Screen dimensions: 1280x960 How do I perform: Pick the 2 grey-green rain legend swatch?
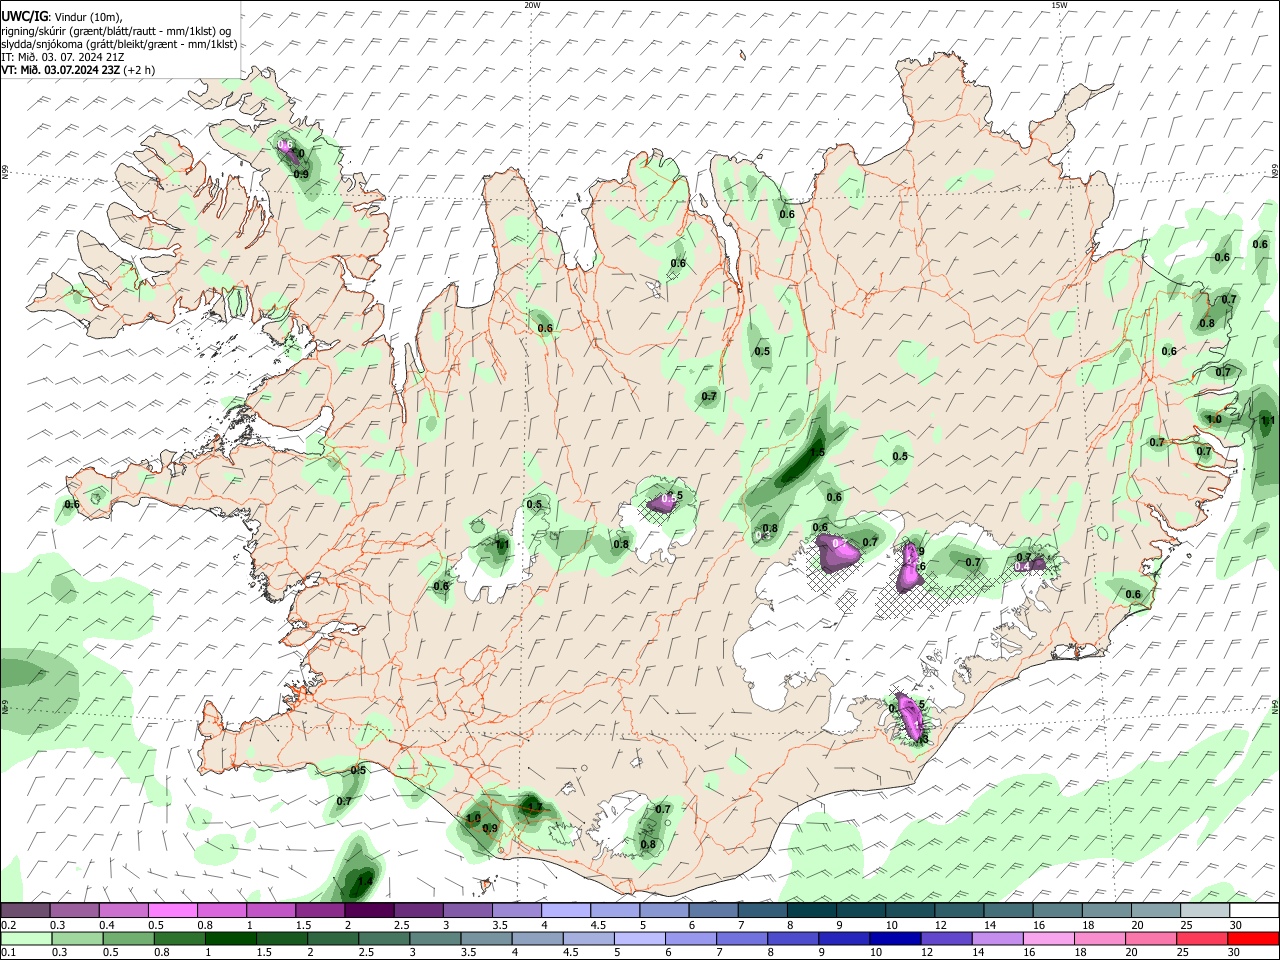(x=334, y=938)
